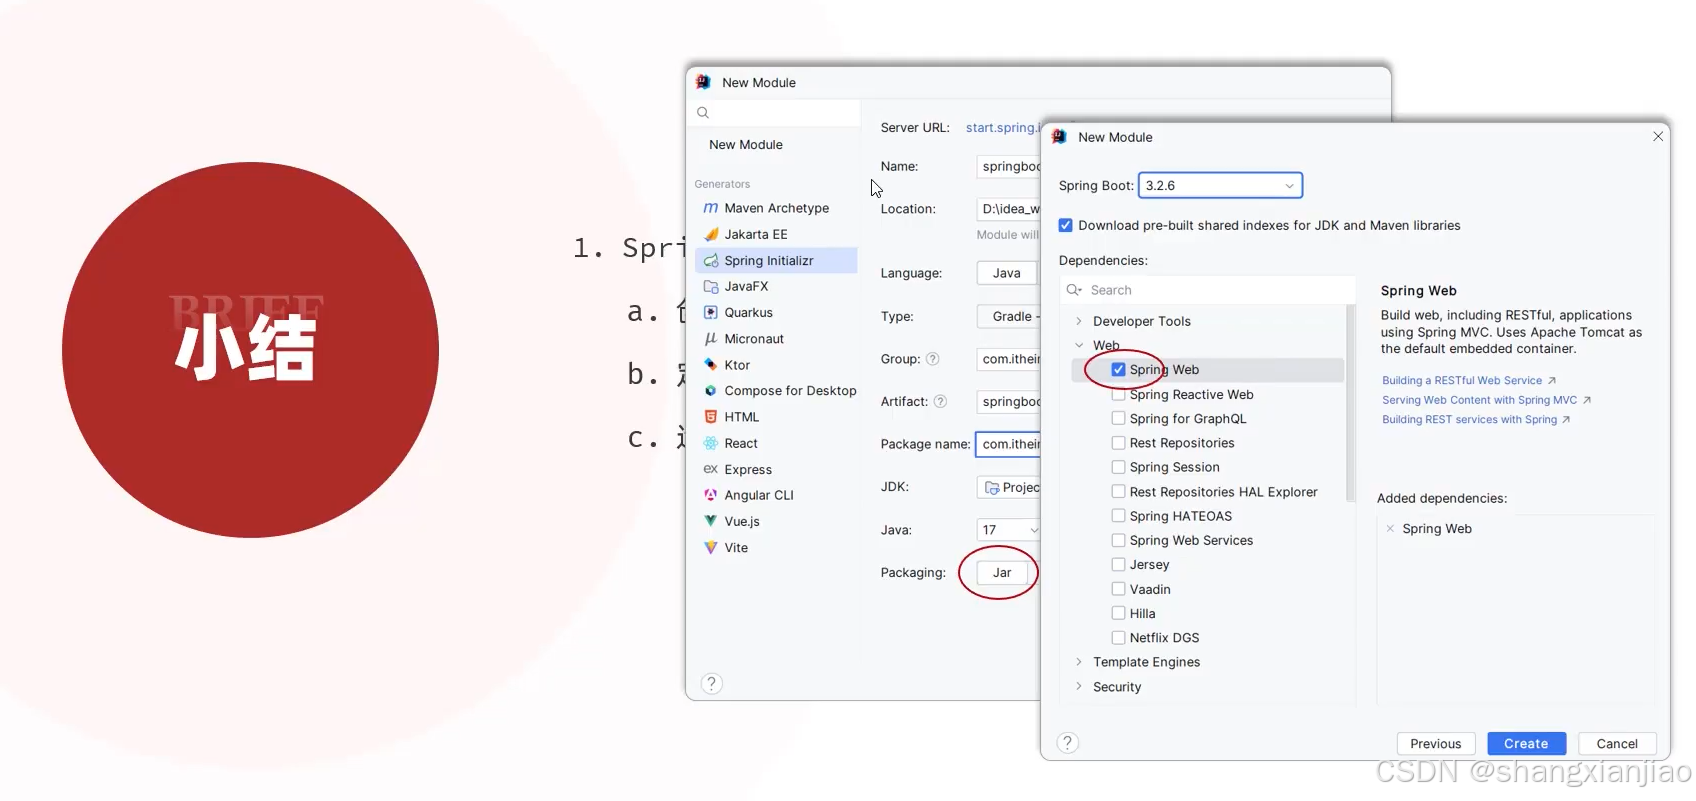Check the Spring Reactive Web dependency
1696x801 pixels.
(1118, 395)
